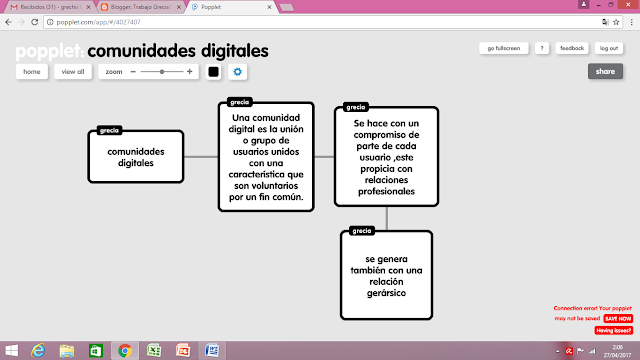The height and width of the screenshot is (360, 640).
Task: Click the zoom minus icon
Action: 133,72
